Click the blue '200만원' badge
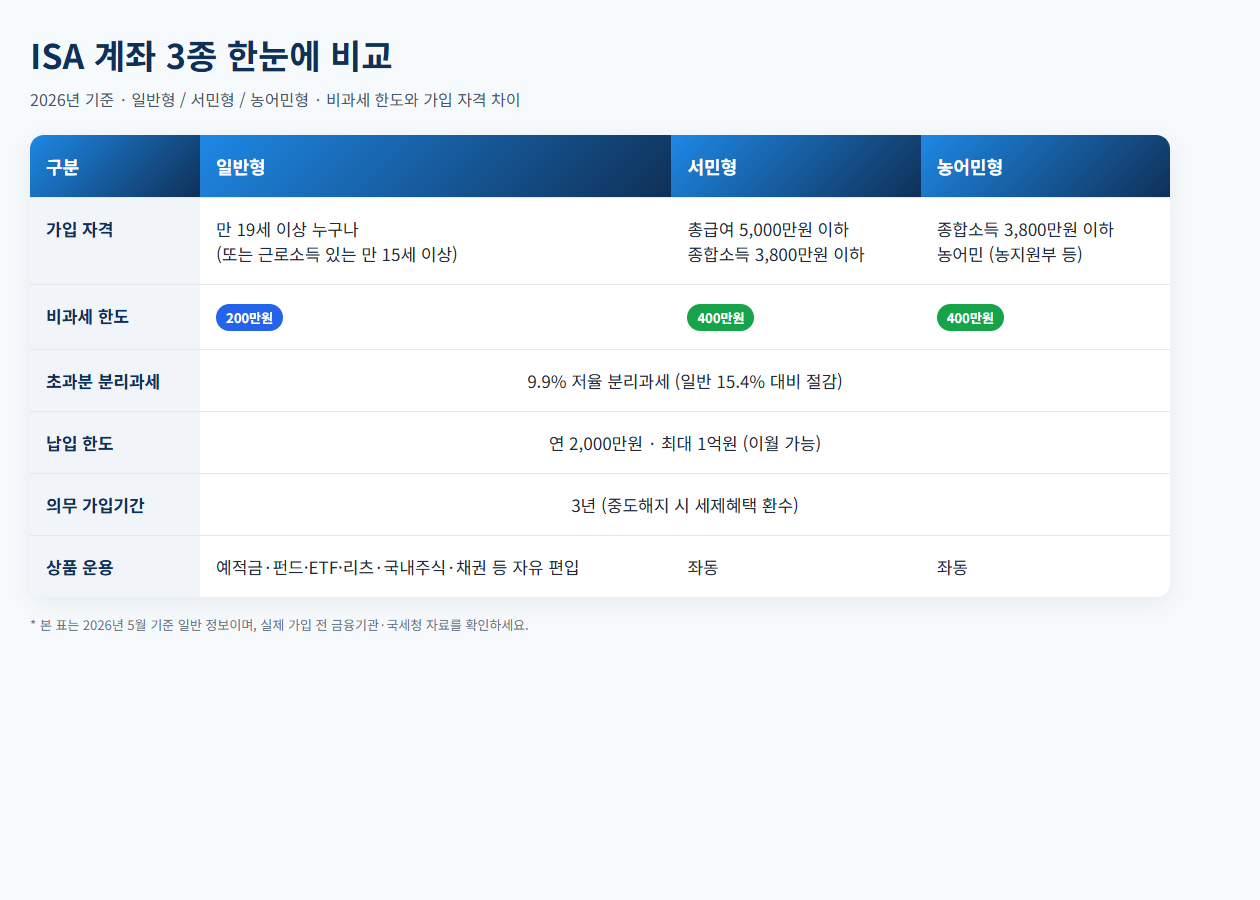 [x=249, y=318]
